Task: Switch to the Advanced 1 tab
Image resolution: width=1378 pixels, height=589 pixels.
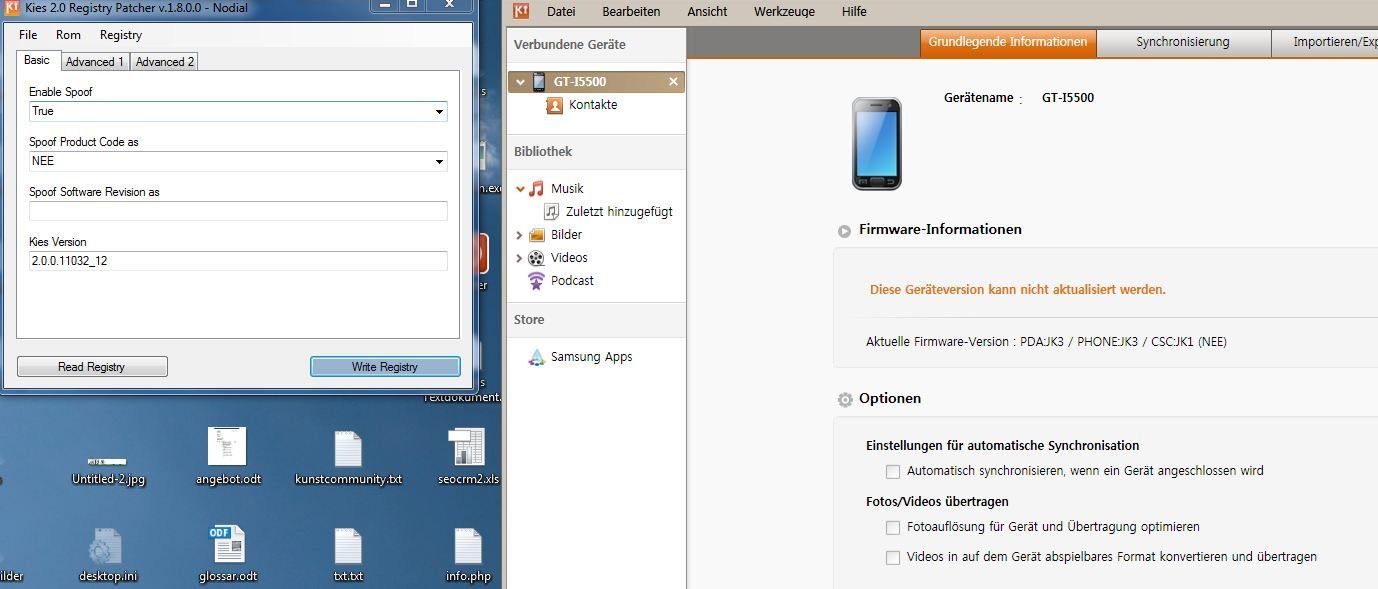Action: 95,62
